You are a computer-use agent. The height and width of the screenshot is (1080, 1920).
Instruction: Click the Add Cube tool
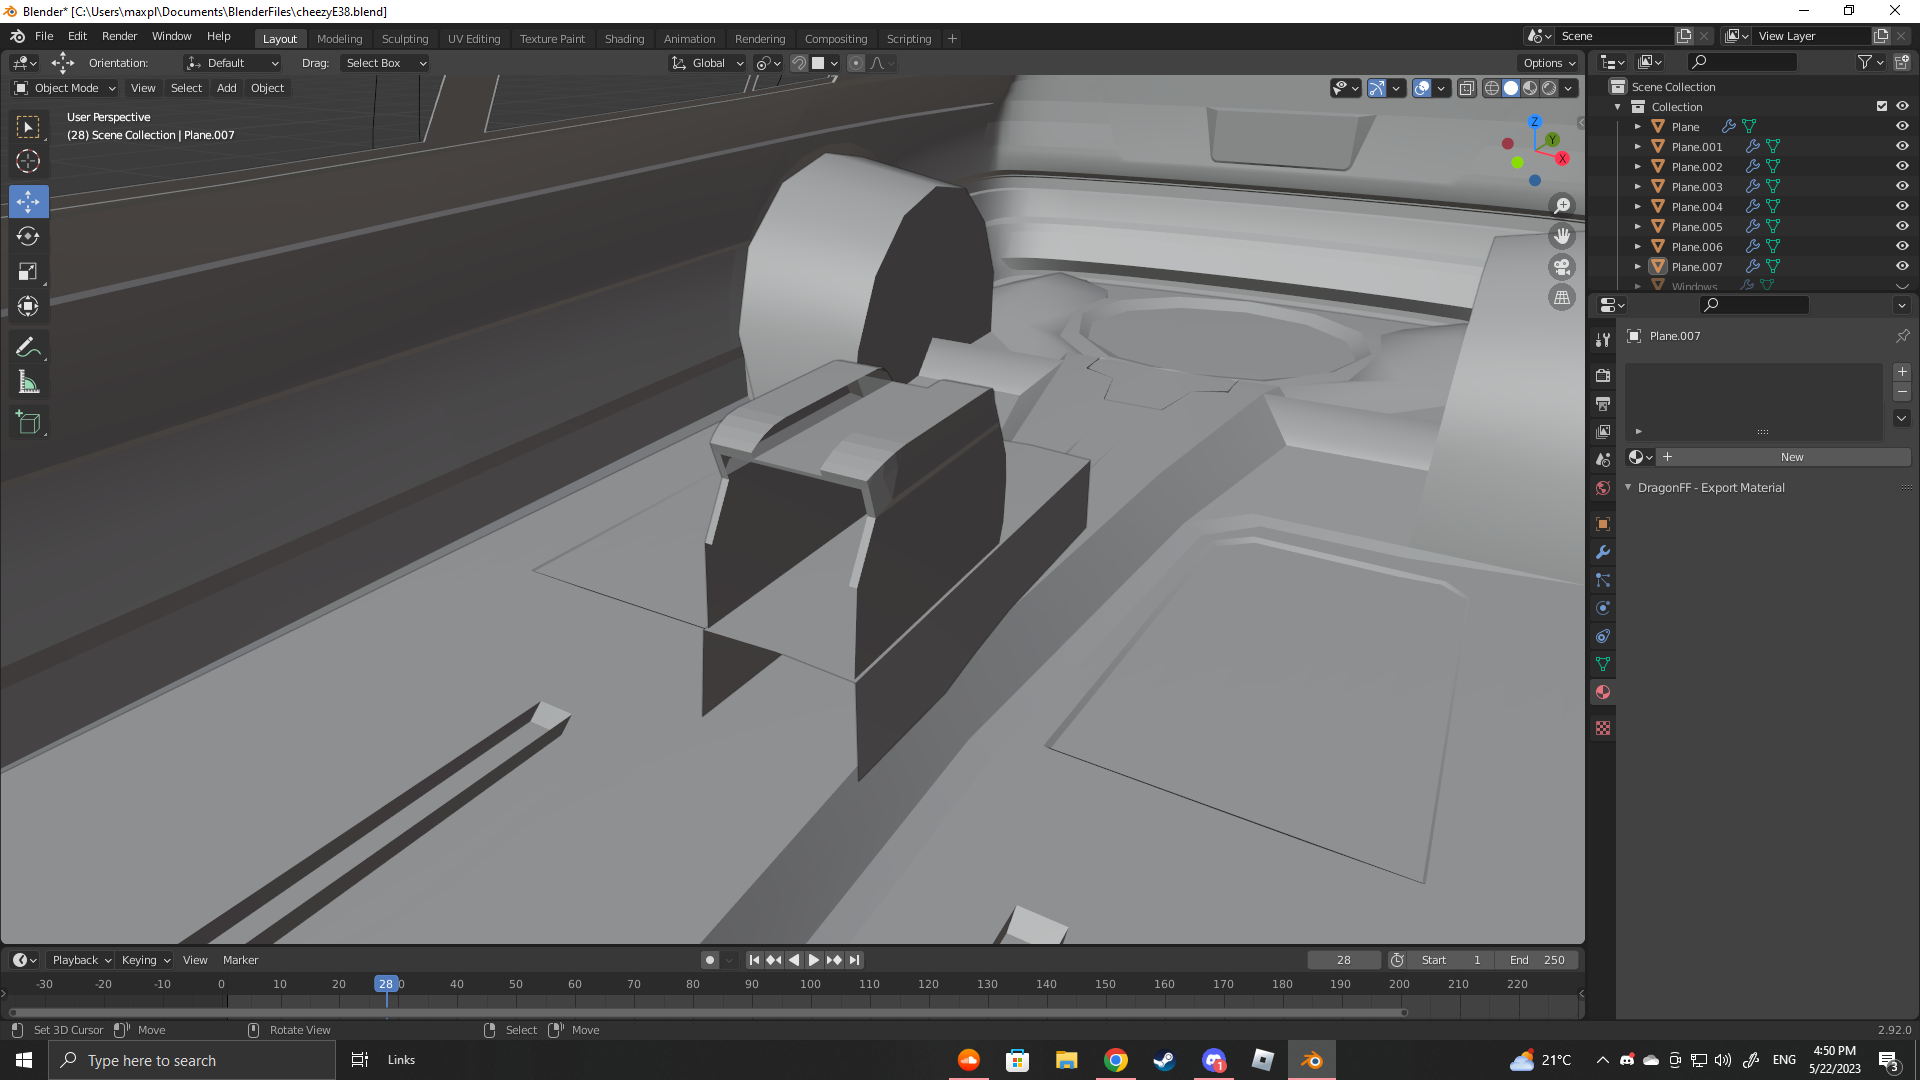[28, 423]
